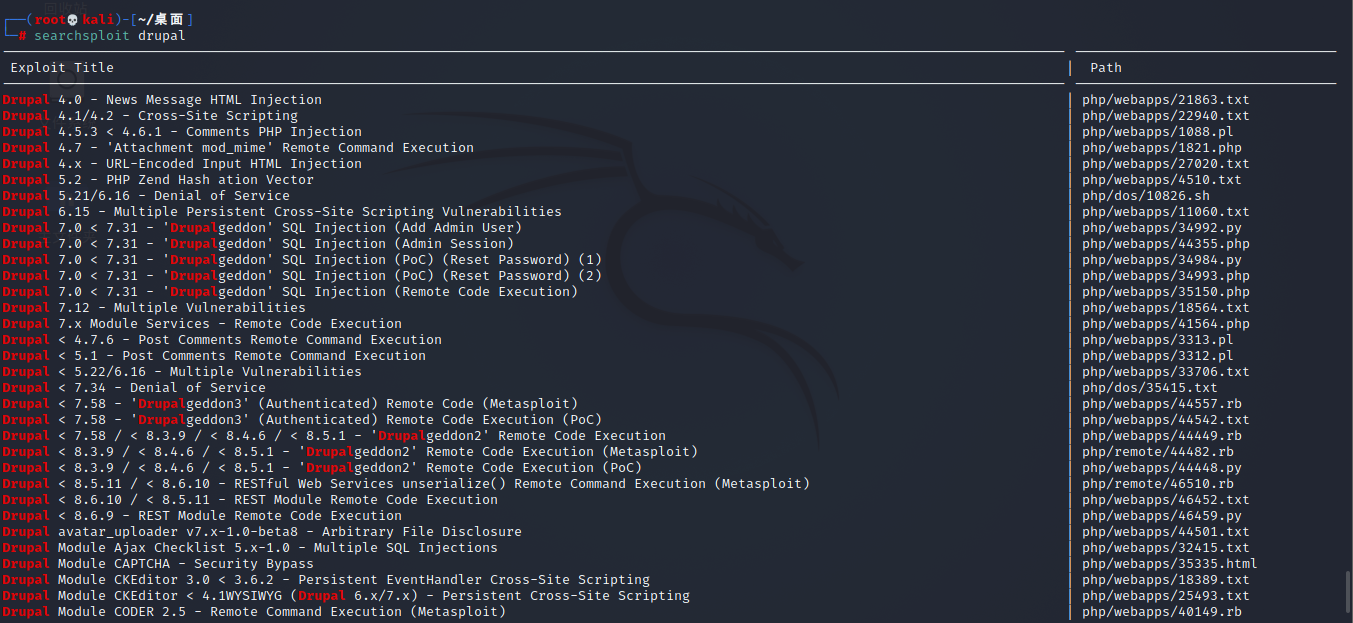Select the path php/webapps/18564.txt
The image size is (1353, 623).
(1166, 308)
